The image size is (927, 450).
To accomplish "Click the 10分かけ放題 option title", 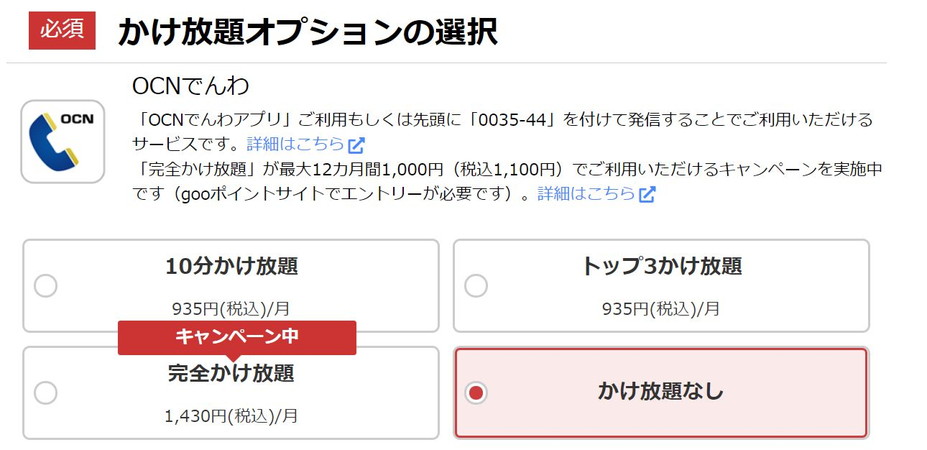I will click(231, 267).
